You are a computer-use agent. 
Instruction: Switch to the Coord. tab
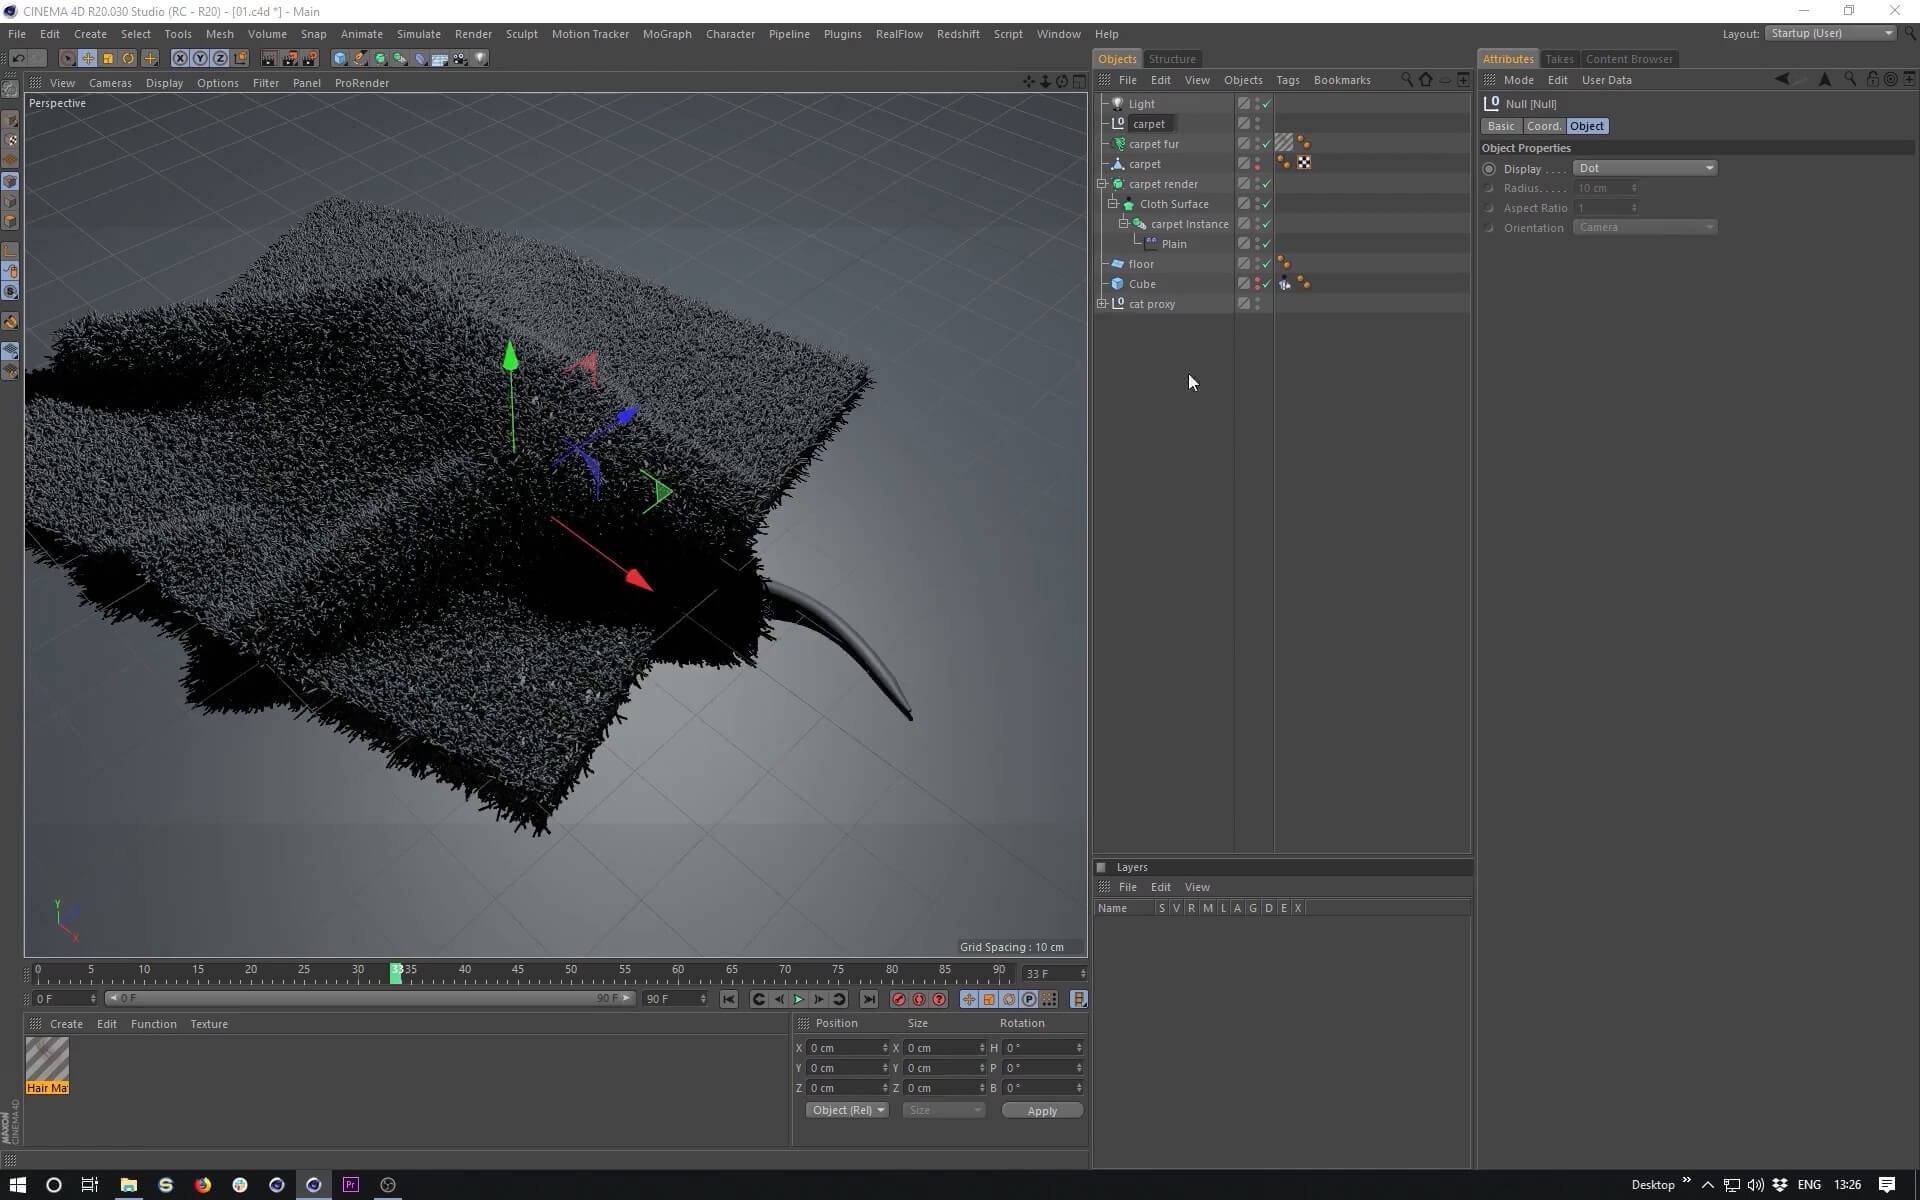[x=1543, y=126]
